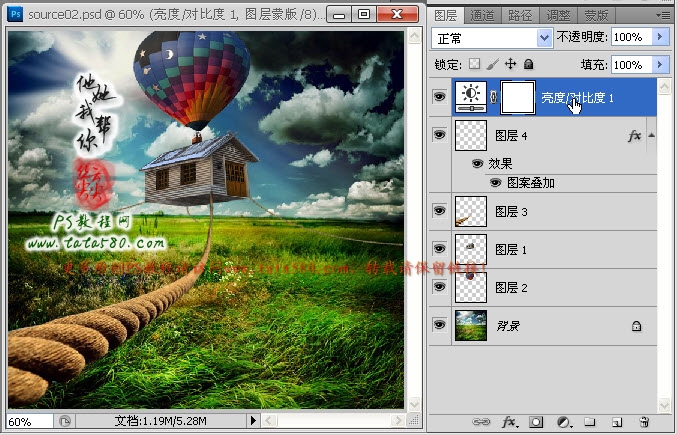
Task: Click the 文档:1.19M/5.28M status text
Action: coord(160,421)
